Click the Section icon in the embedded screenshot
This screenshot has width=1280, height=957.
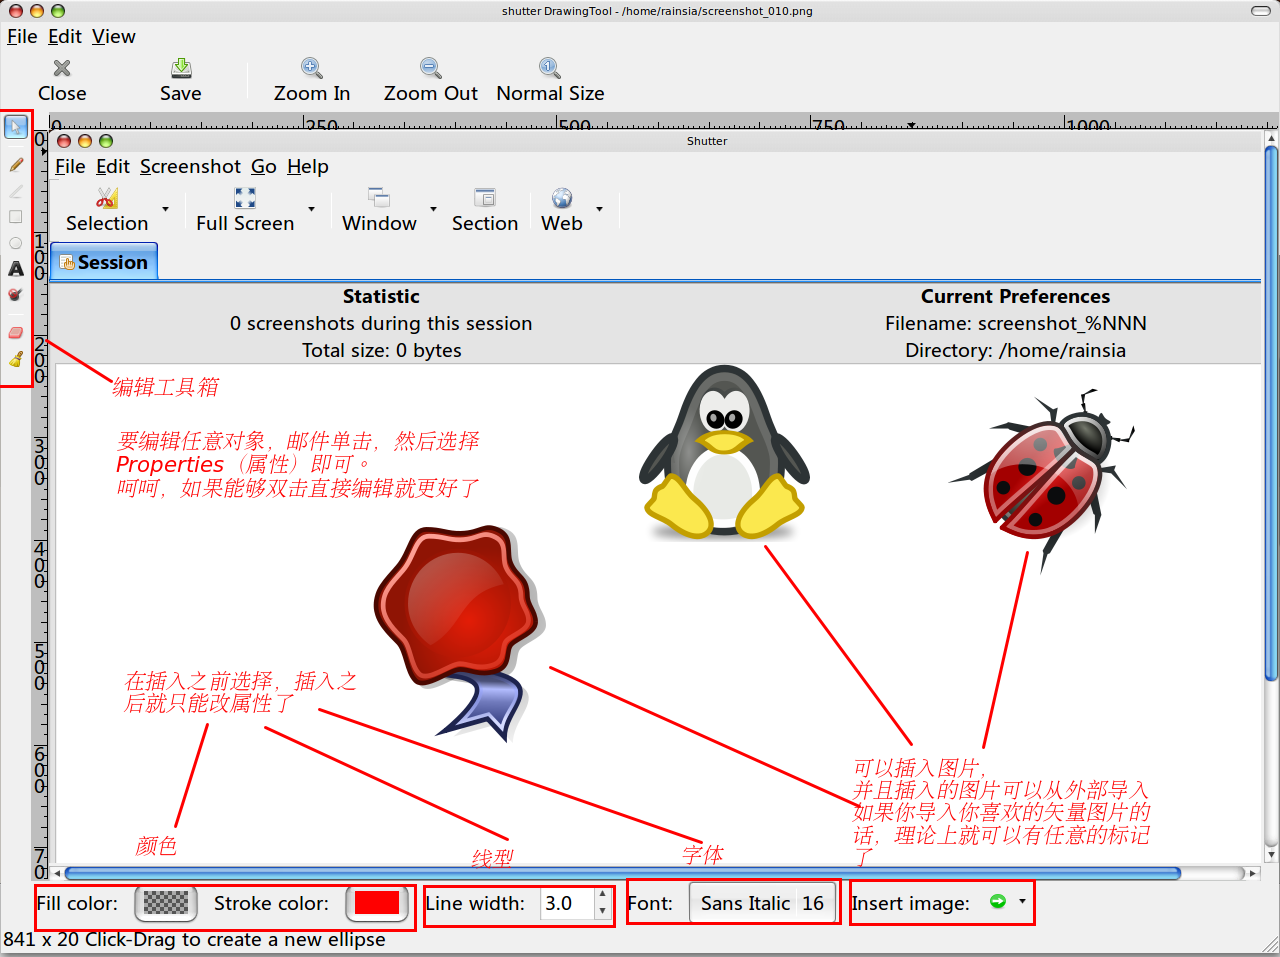tap(485, 197)
